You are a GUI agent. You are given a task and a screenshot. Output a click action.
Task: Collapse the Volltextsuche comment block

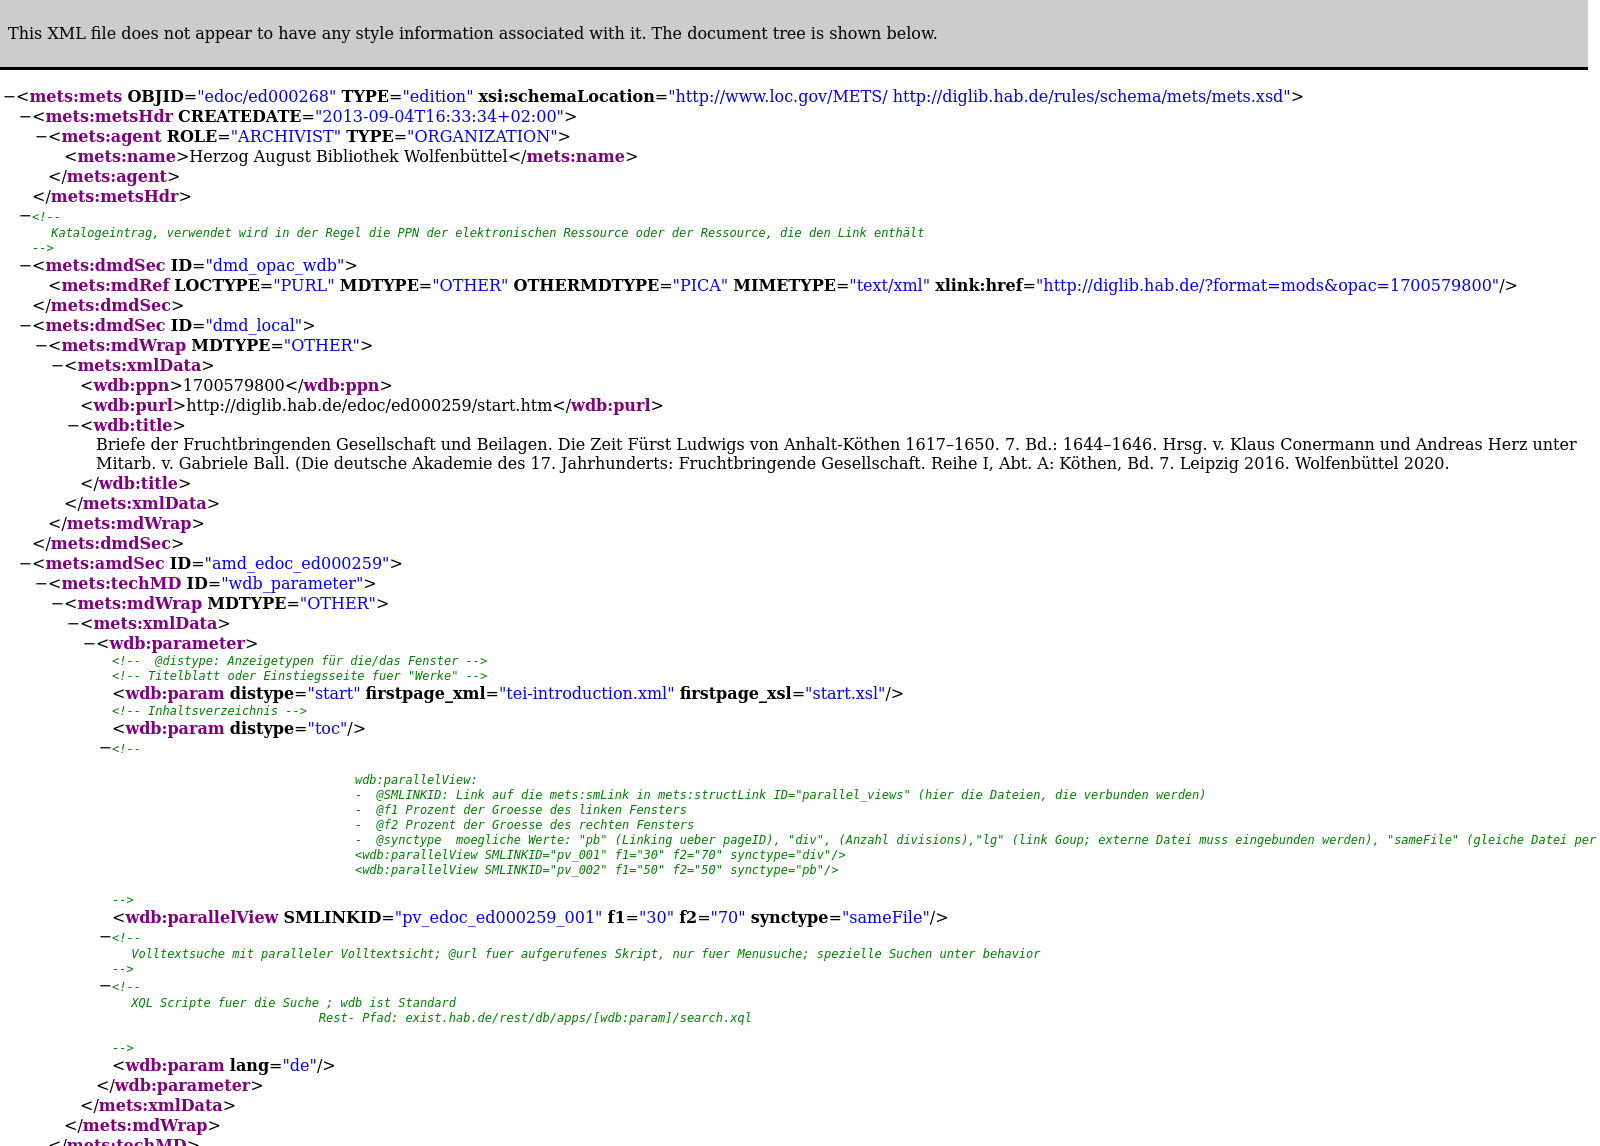(105, 938)
